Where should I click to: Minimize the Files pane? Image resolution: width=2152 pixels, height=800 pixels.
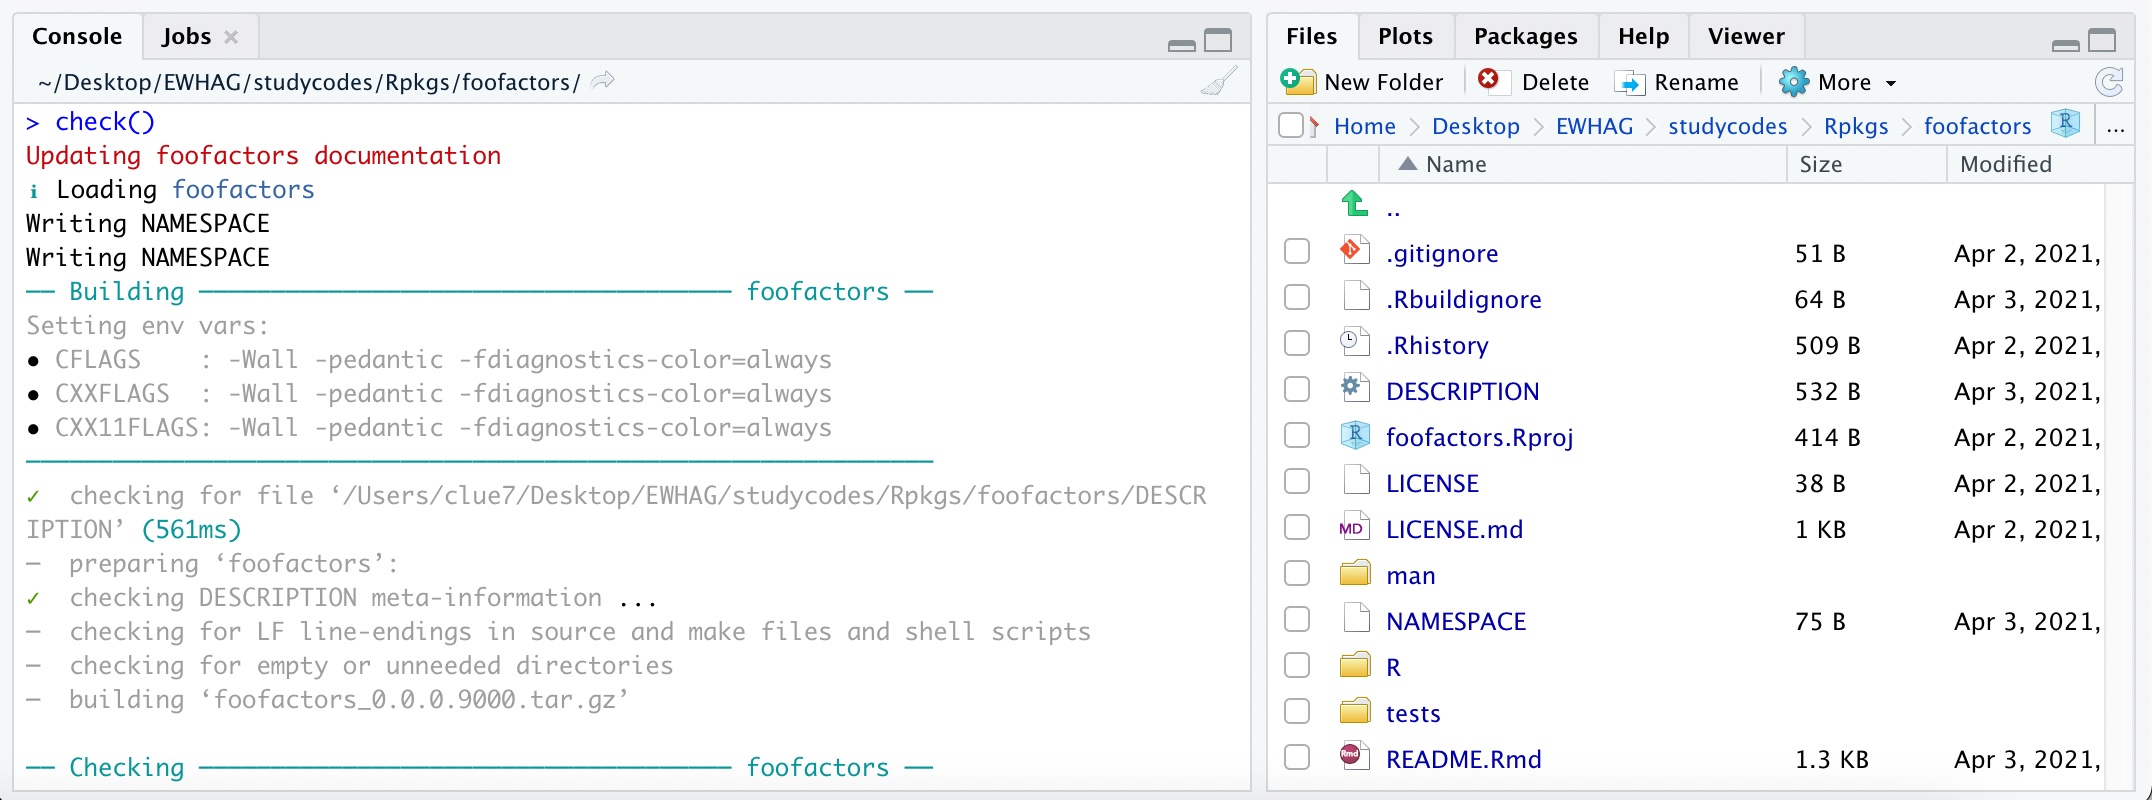(2066, 45)
